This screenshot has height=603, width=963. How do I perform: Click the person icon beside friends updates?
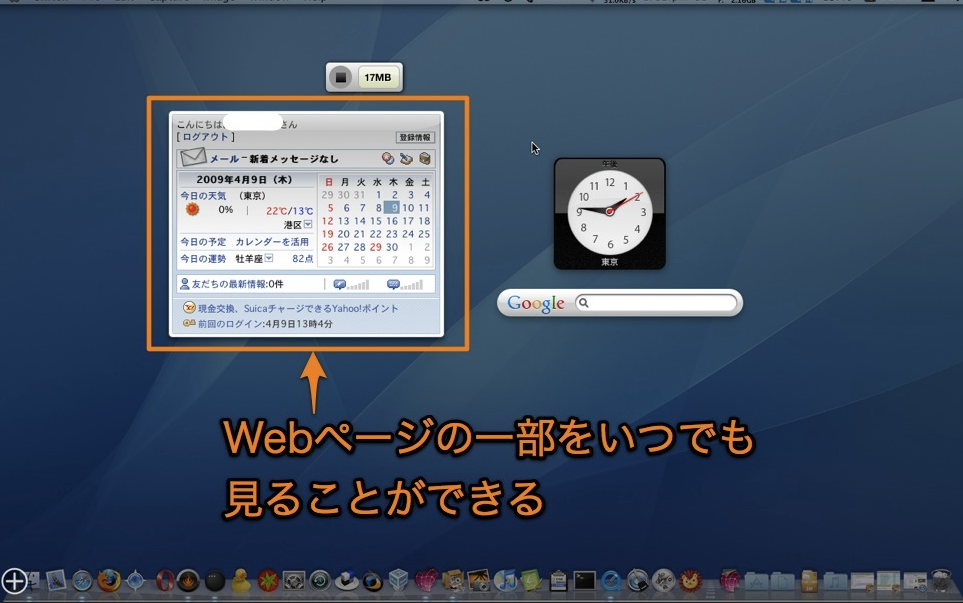(184, 284)
